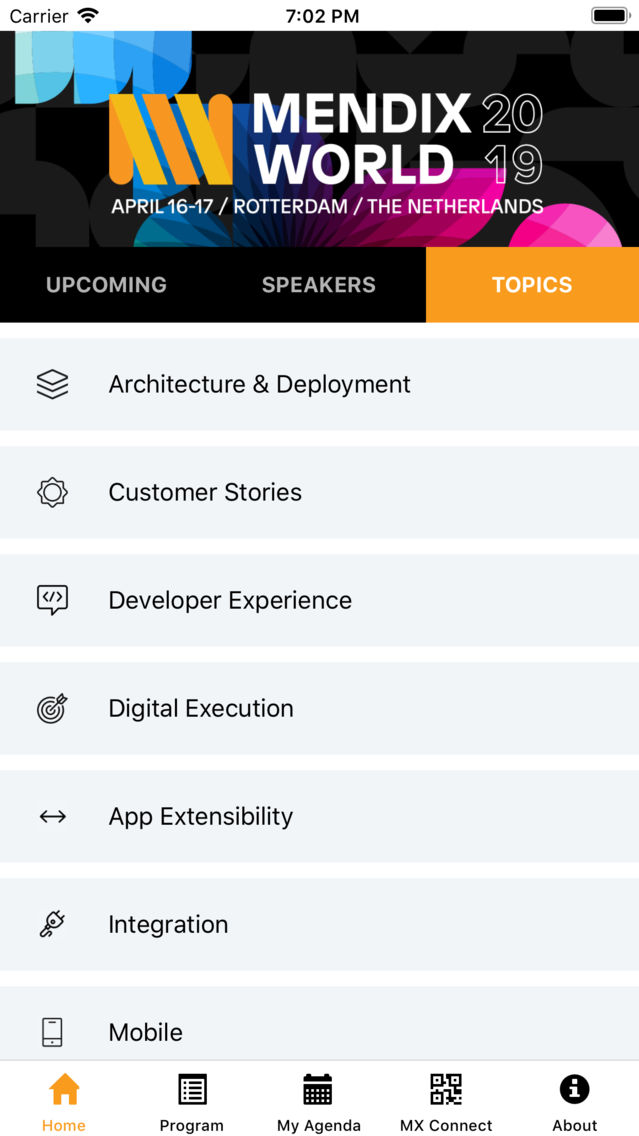This screenshot has width=639, height=1136.
Task: Go to My Agenda label
Action: [319, 1126]
